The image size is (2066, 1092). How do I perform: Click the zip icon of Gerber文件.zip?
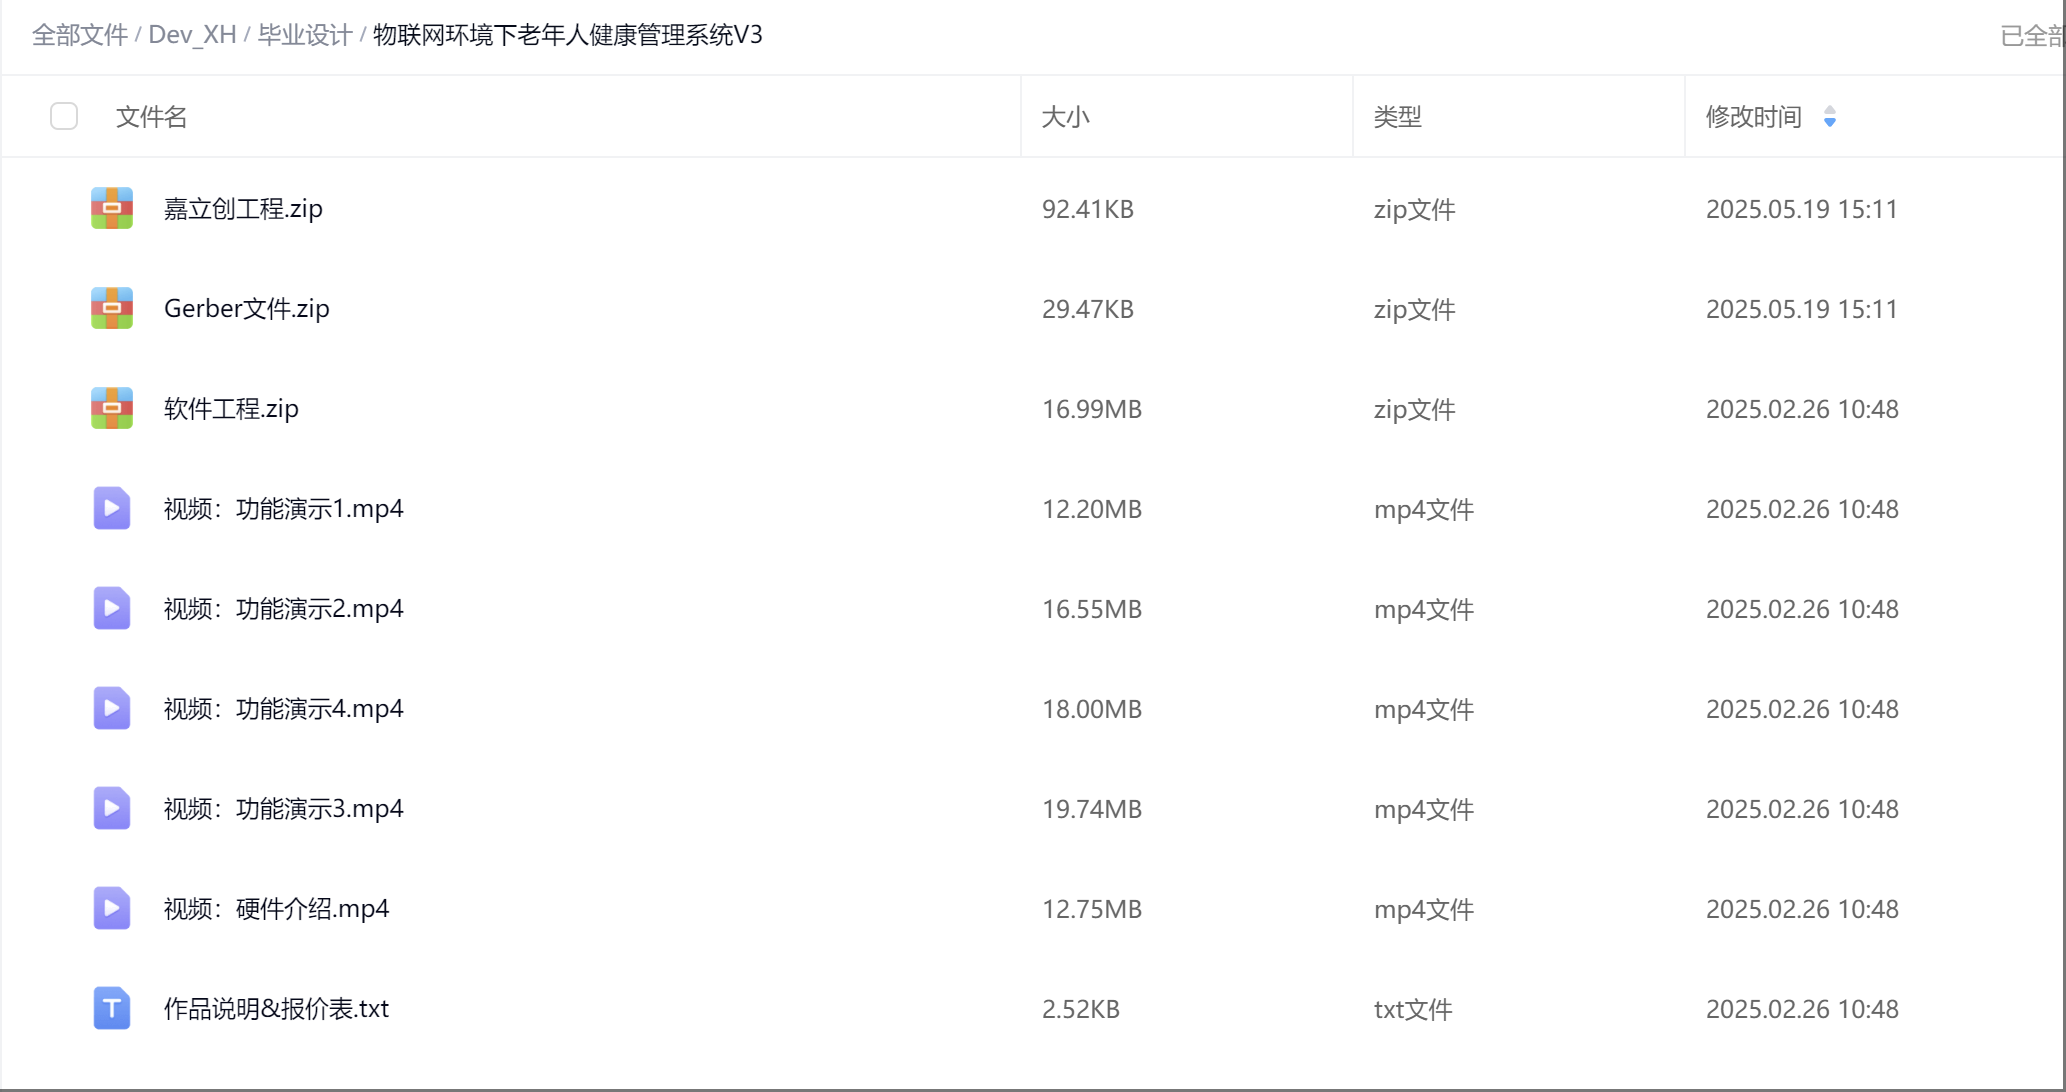pyautogui.click(x=112, y=308)
